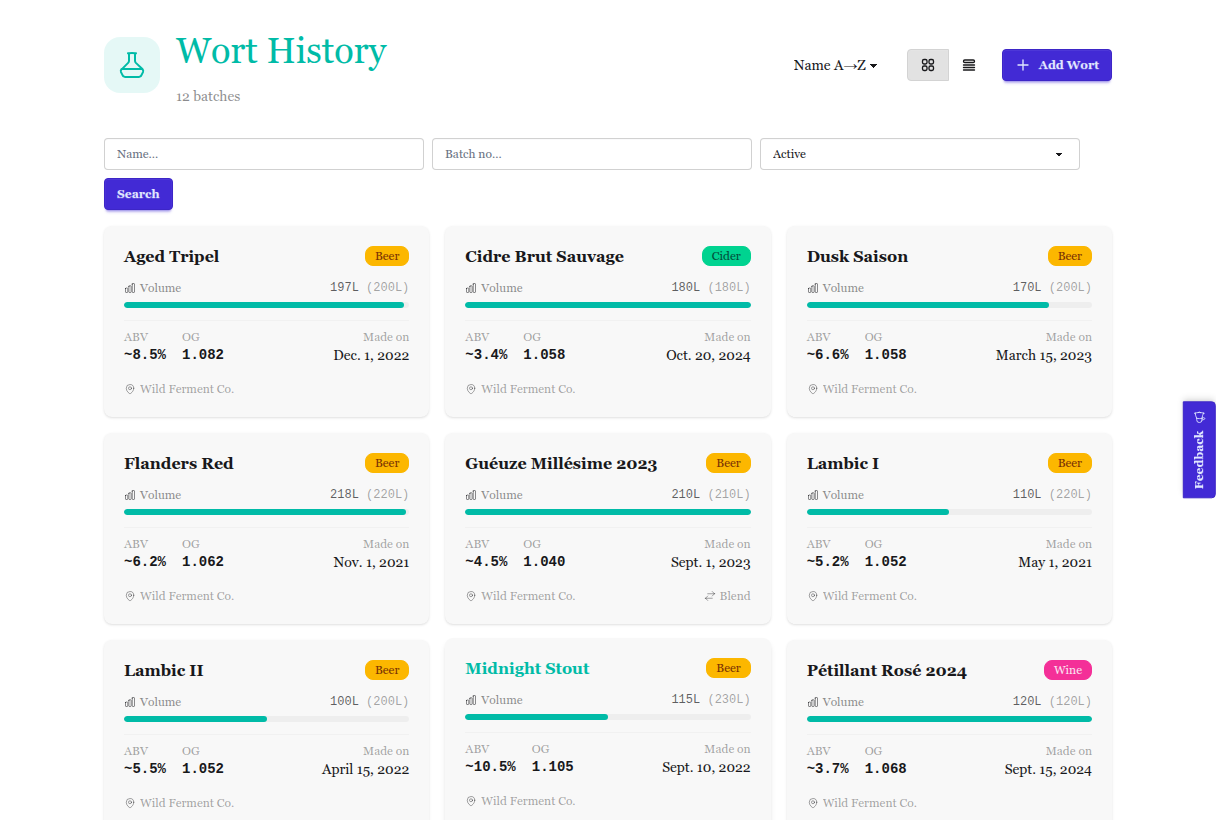
Task: Click the location pin icon on Aged Tripel card
Action: (x=130, y=389)
